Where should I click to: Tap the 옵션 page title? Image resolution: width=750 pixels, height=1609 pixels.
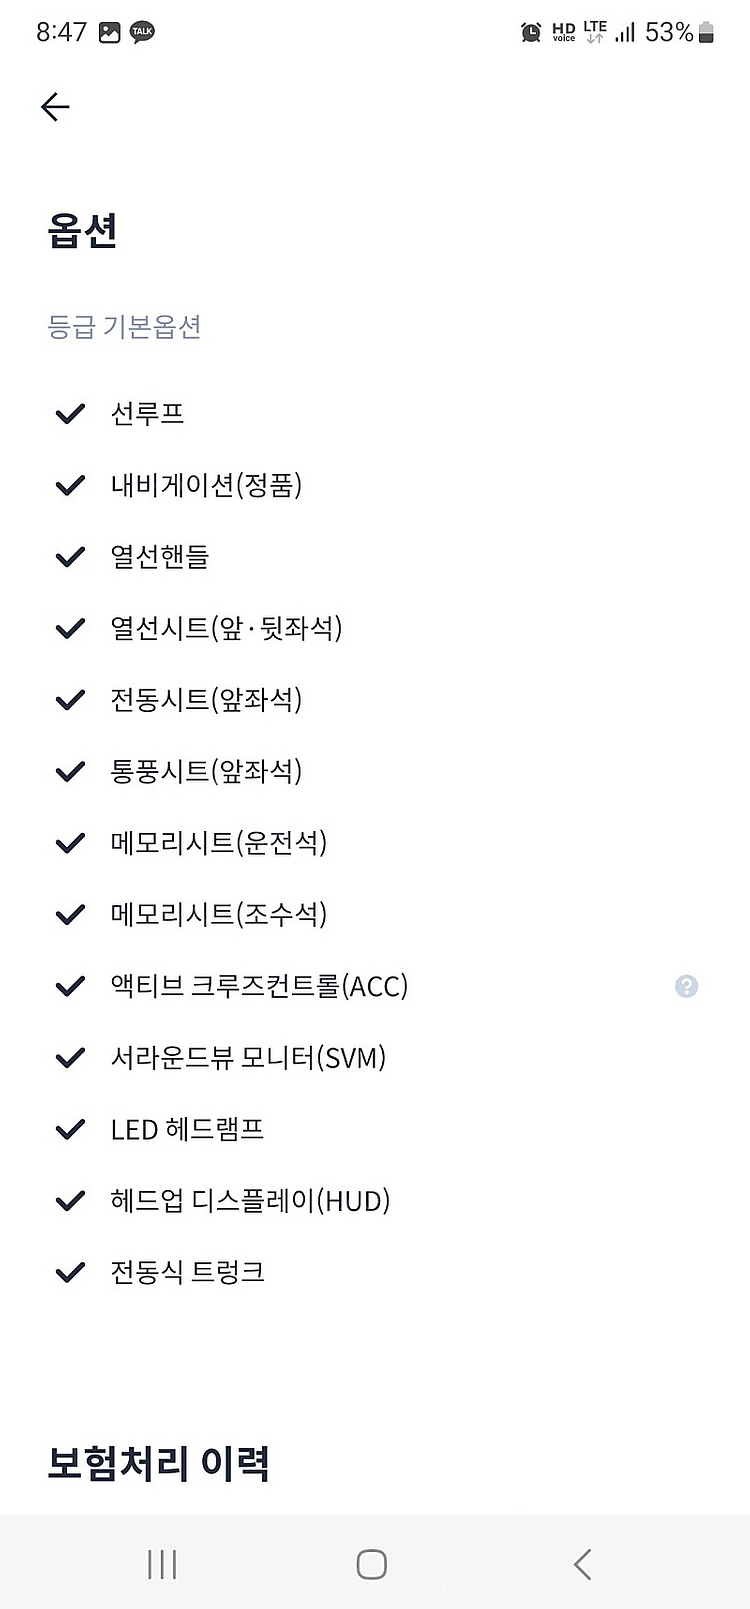point(83,231)
